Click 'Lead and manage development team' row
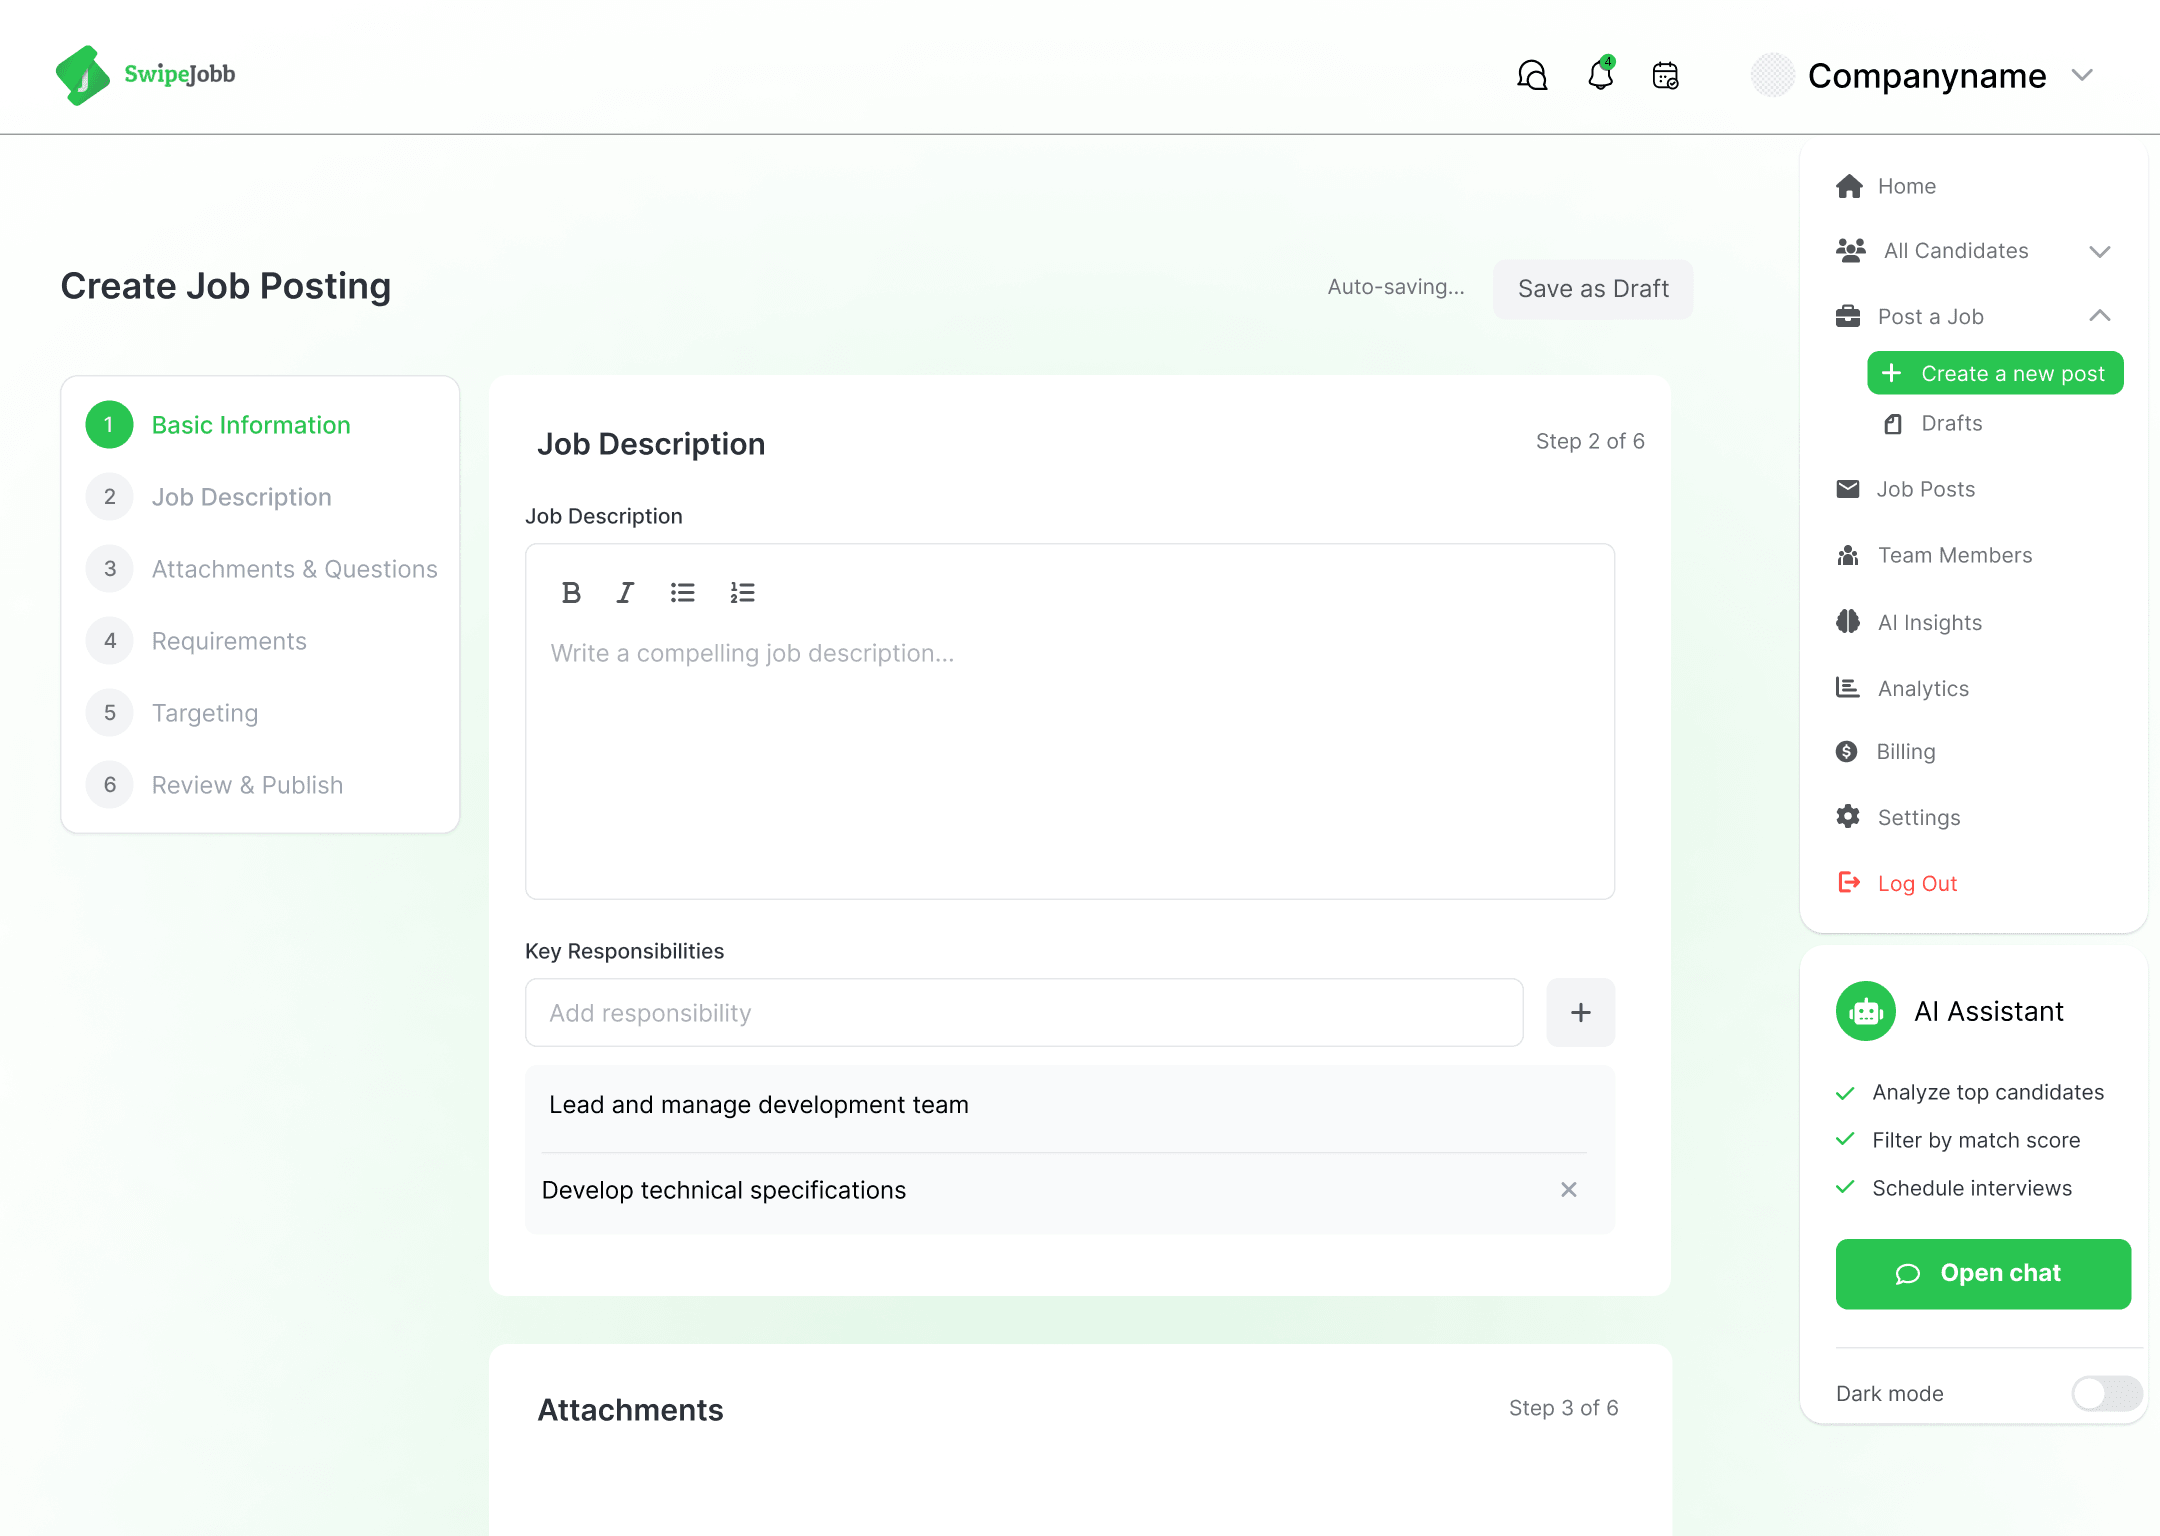 click(x=1069, y=1105)
